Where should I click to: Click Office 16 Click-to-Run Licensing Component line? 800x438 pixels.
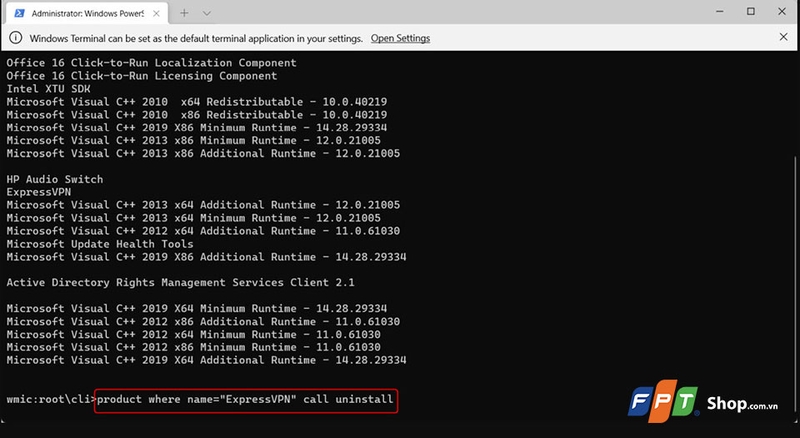point(142,76)
